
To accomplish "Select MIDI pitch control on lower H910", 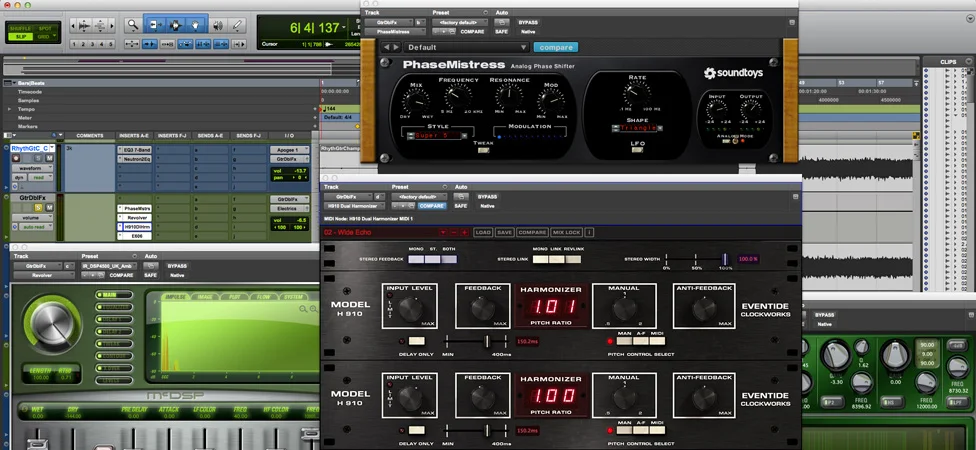I will click(657, 430).
